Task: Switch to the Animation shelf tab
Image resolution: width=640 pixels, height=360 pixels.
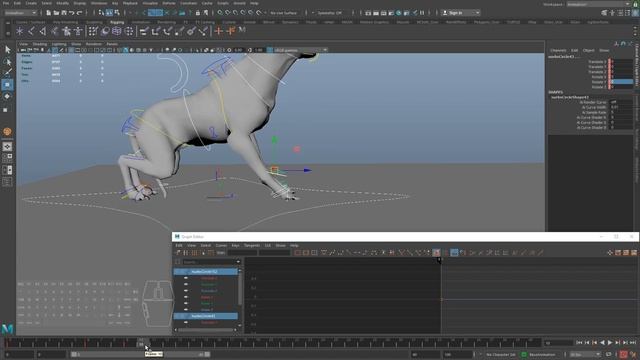Action: 140,22
